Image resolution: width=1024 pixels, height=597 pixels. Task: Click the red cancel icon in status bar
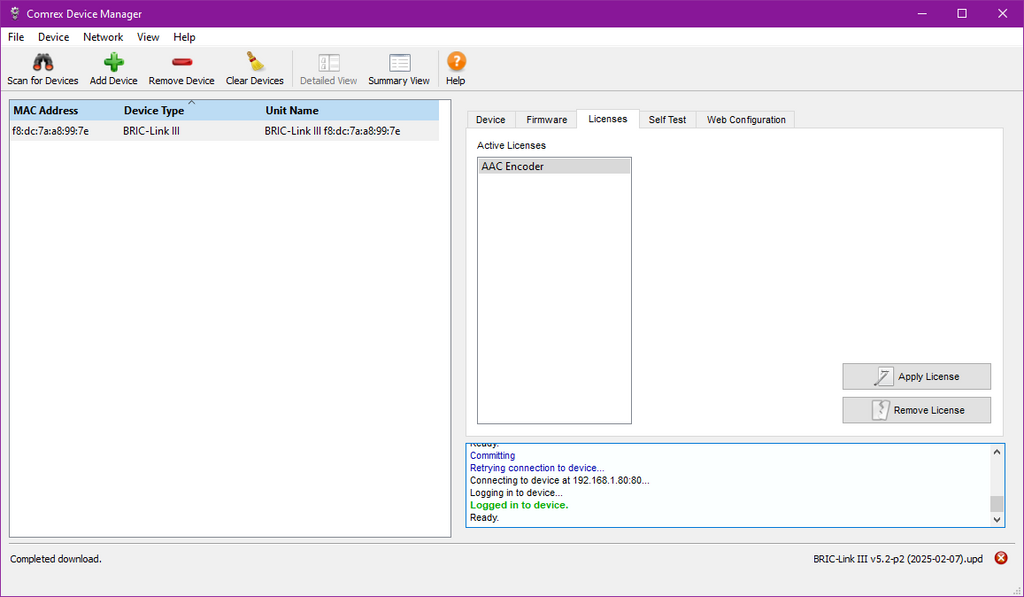(1000, 558)
